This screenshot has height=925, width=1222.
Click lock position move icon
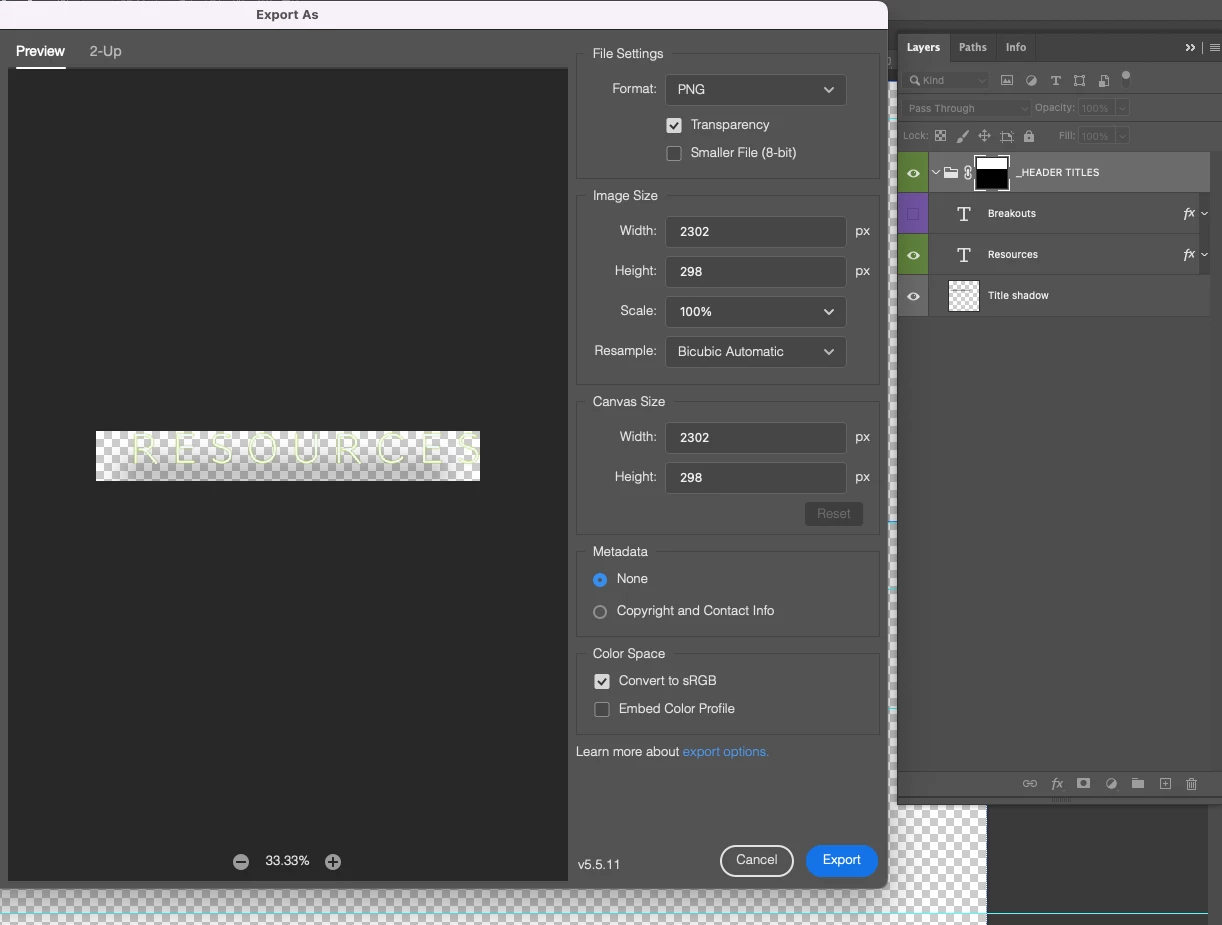point(984,136)
